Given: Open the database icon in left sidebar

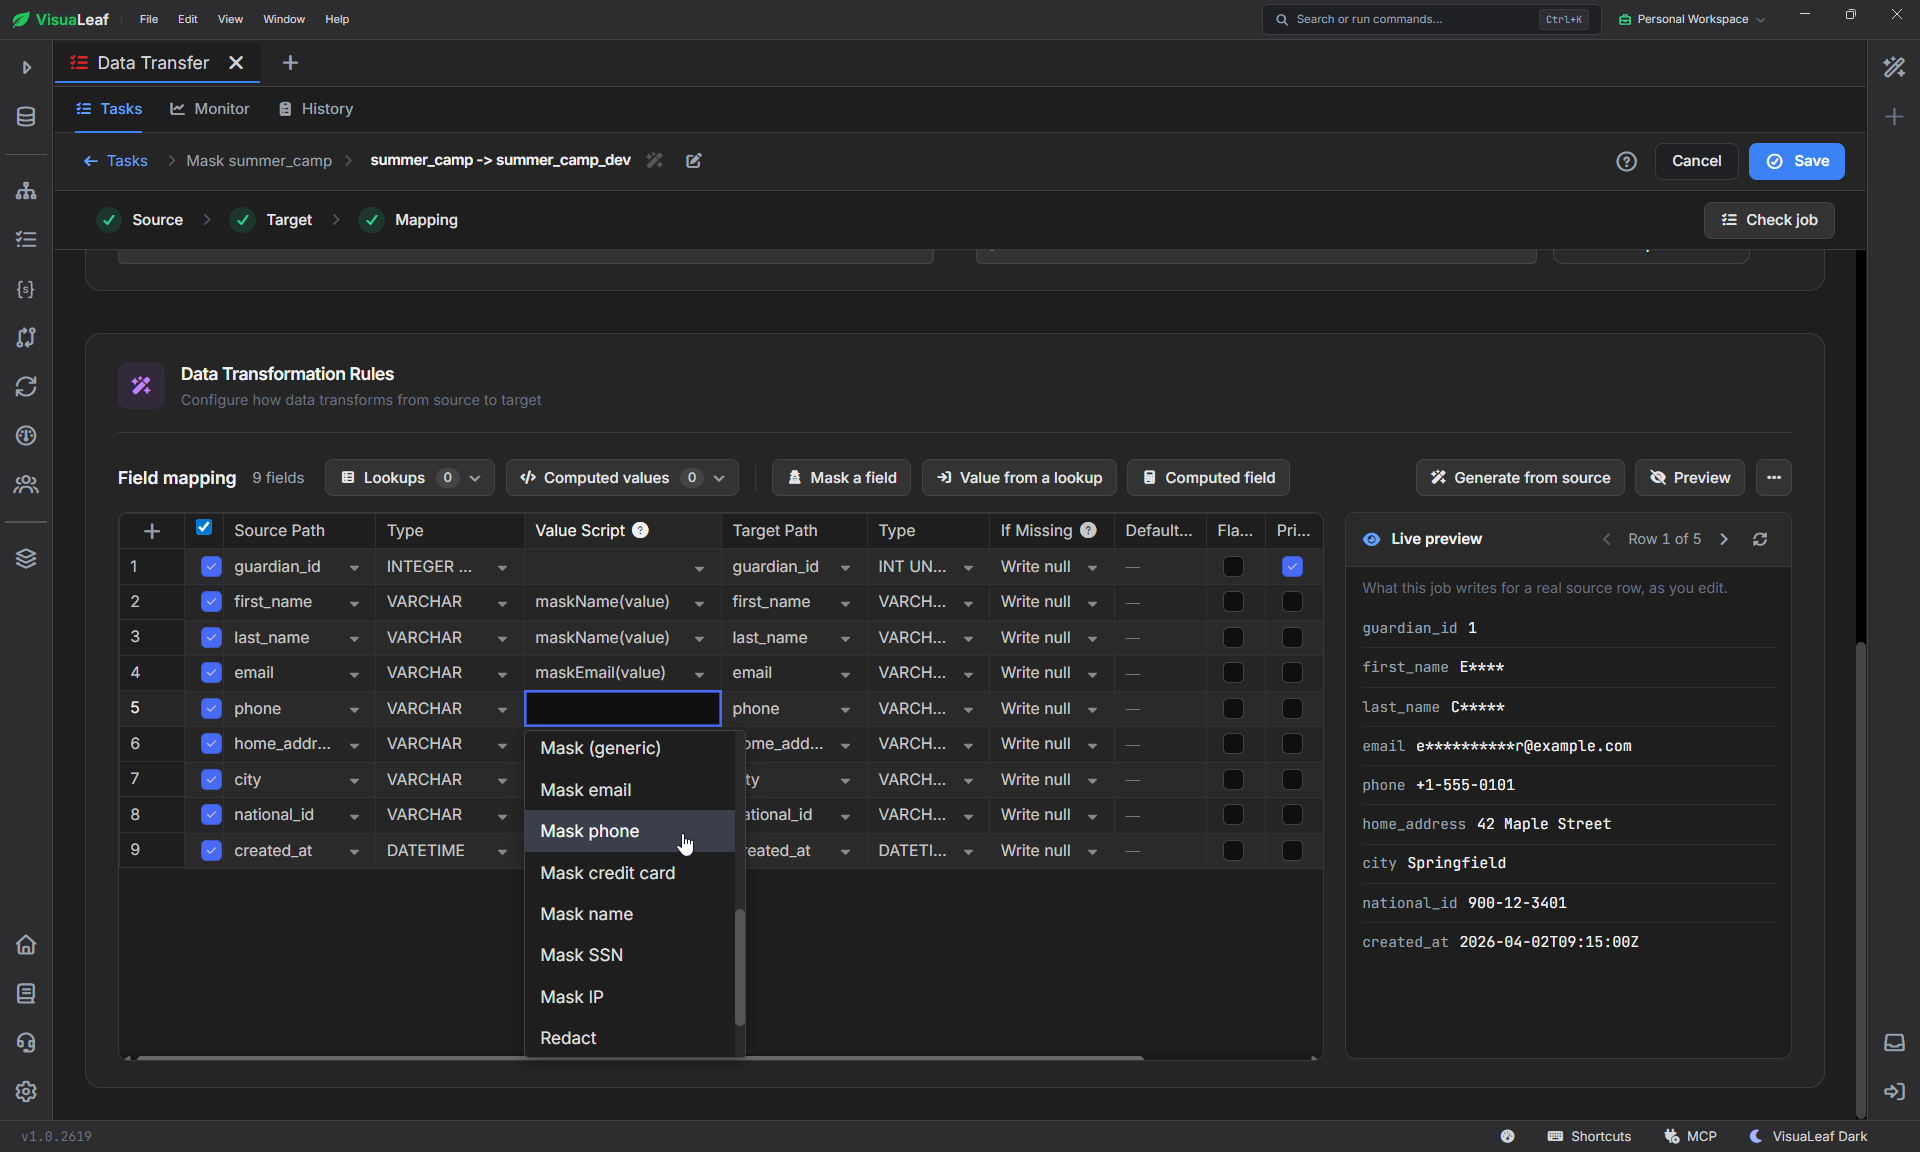Looking at the screenshot, I should 26,117.
